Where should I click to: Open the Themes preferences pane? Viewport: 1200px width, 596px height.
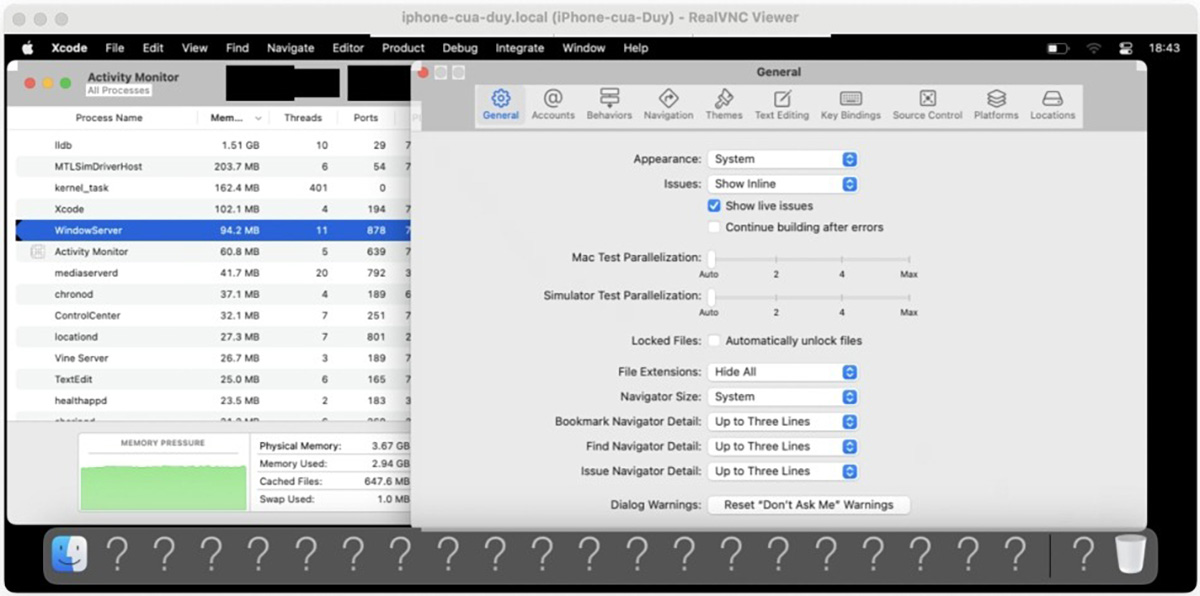point(724,105)
